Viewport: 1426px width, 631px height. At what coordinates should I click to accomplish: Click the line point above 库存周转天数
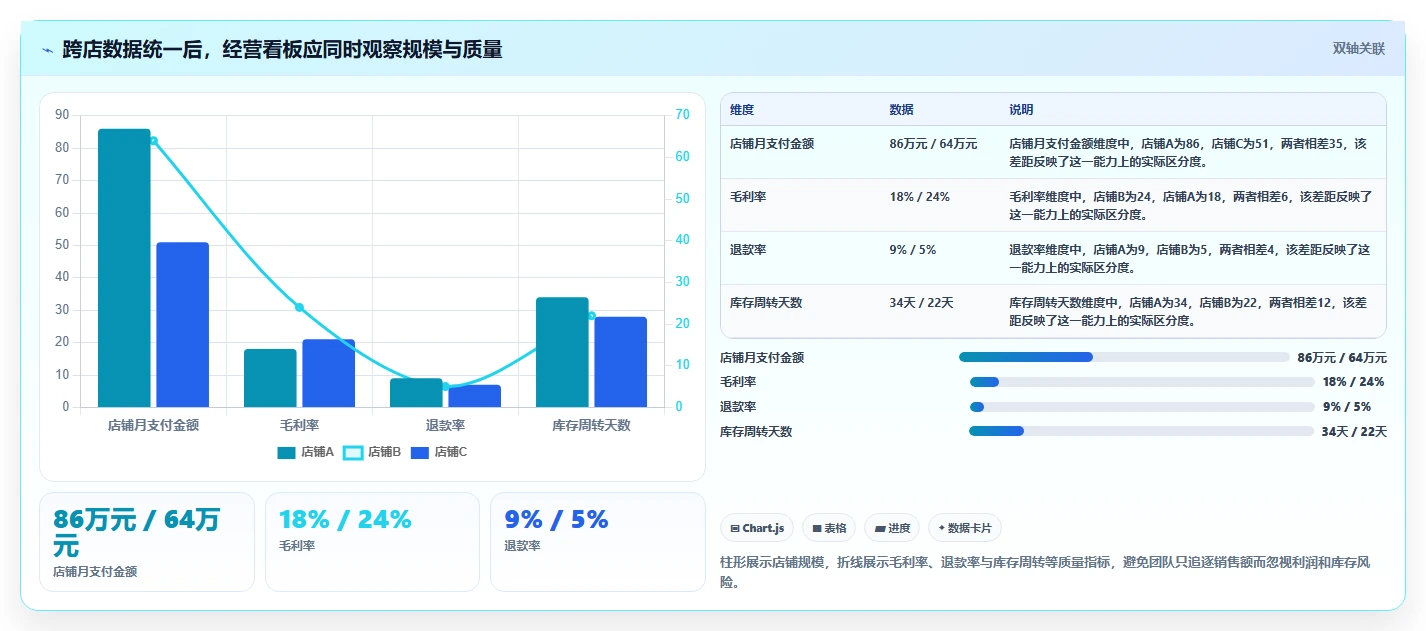point(591,316)
